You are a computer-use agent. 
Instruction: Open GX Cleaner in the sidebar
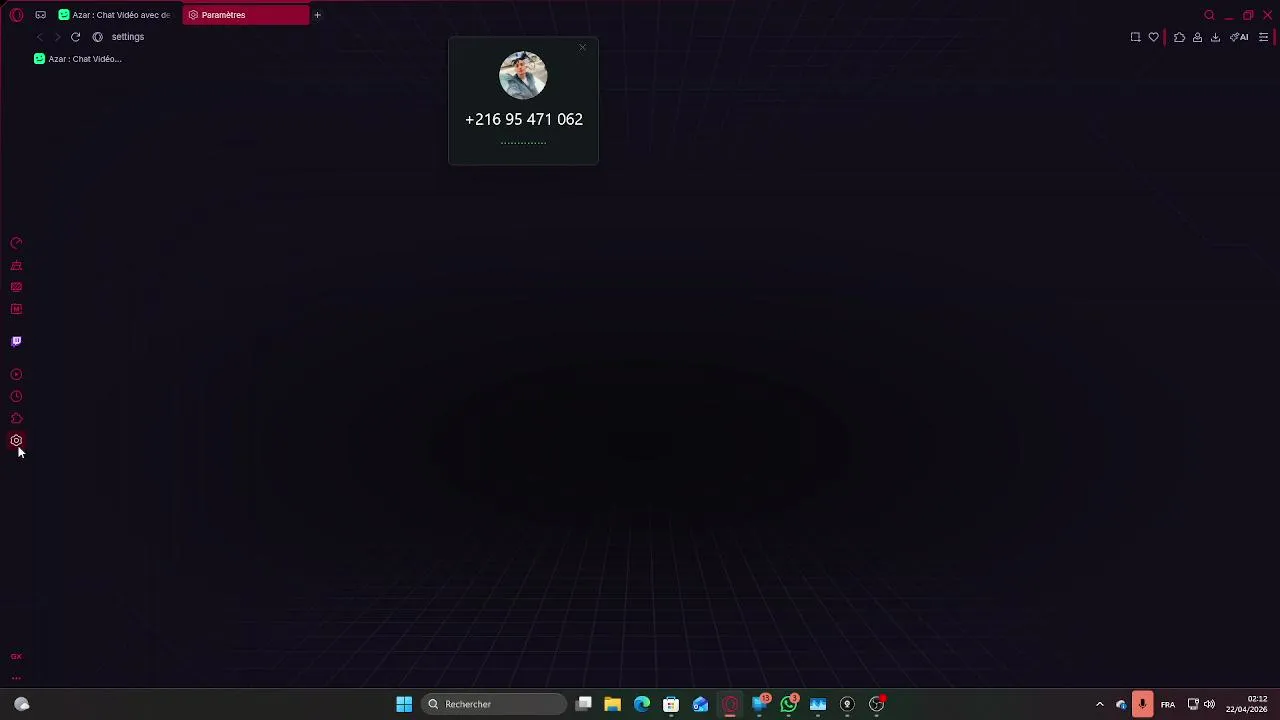coord(16,265)
